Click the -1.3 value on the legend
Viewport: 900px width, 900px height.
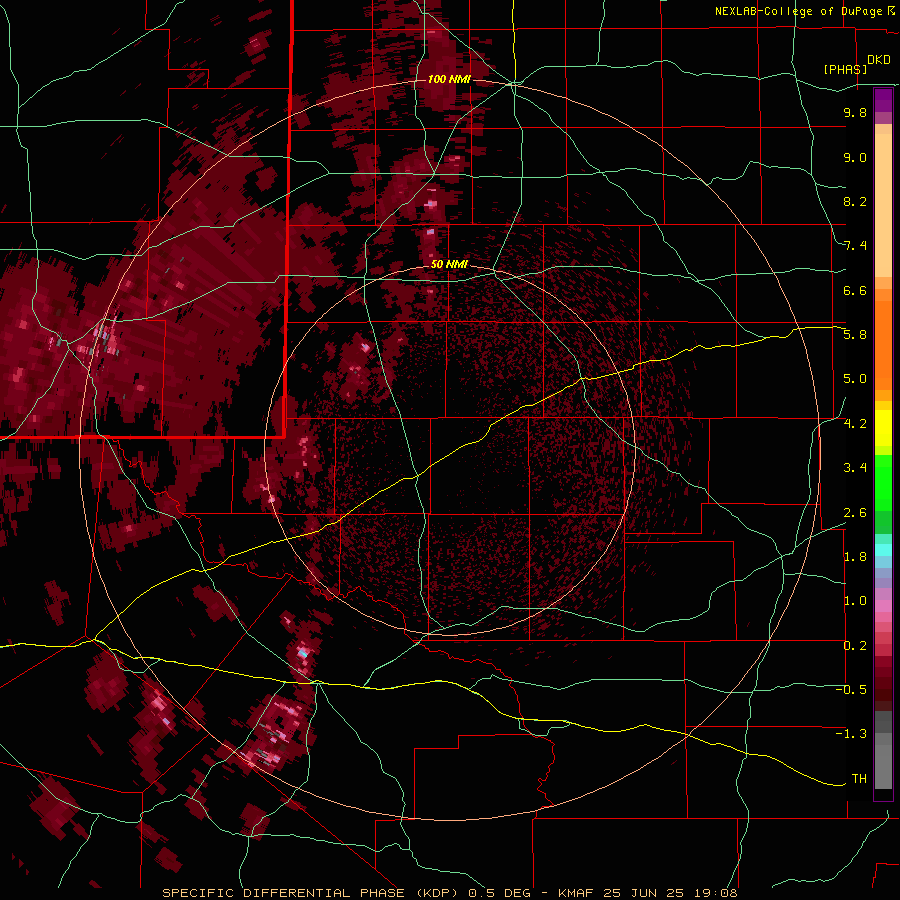[x=851, y=734]
